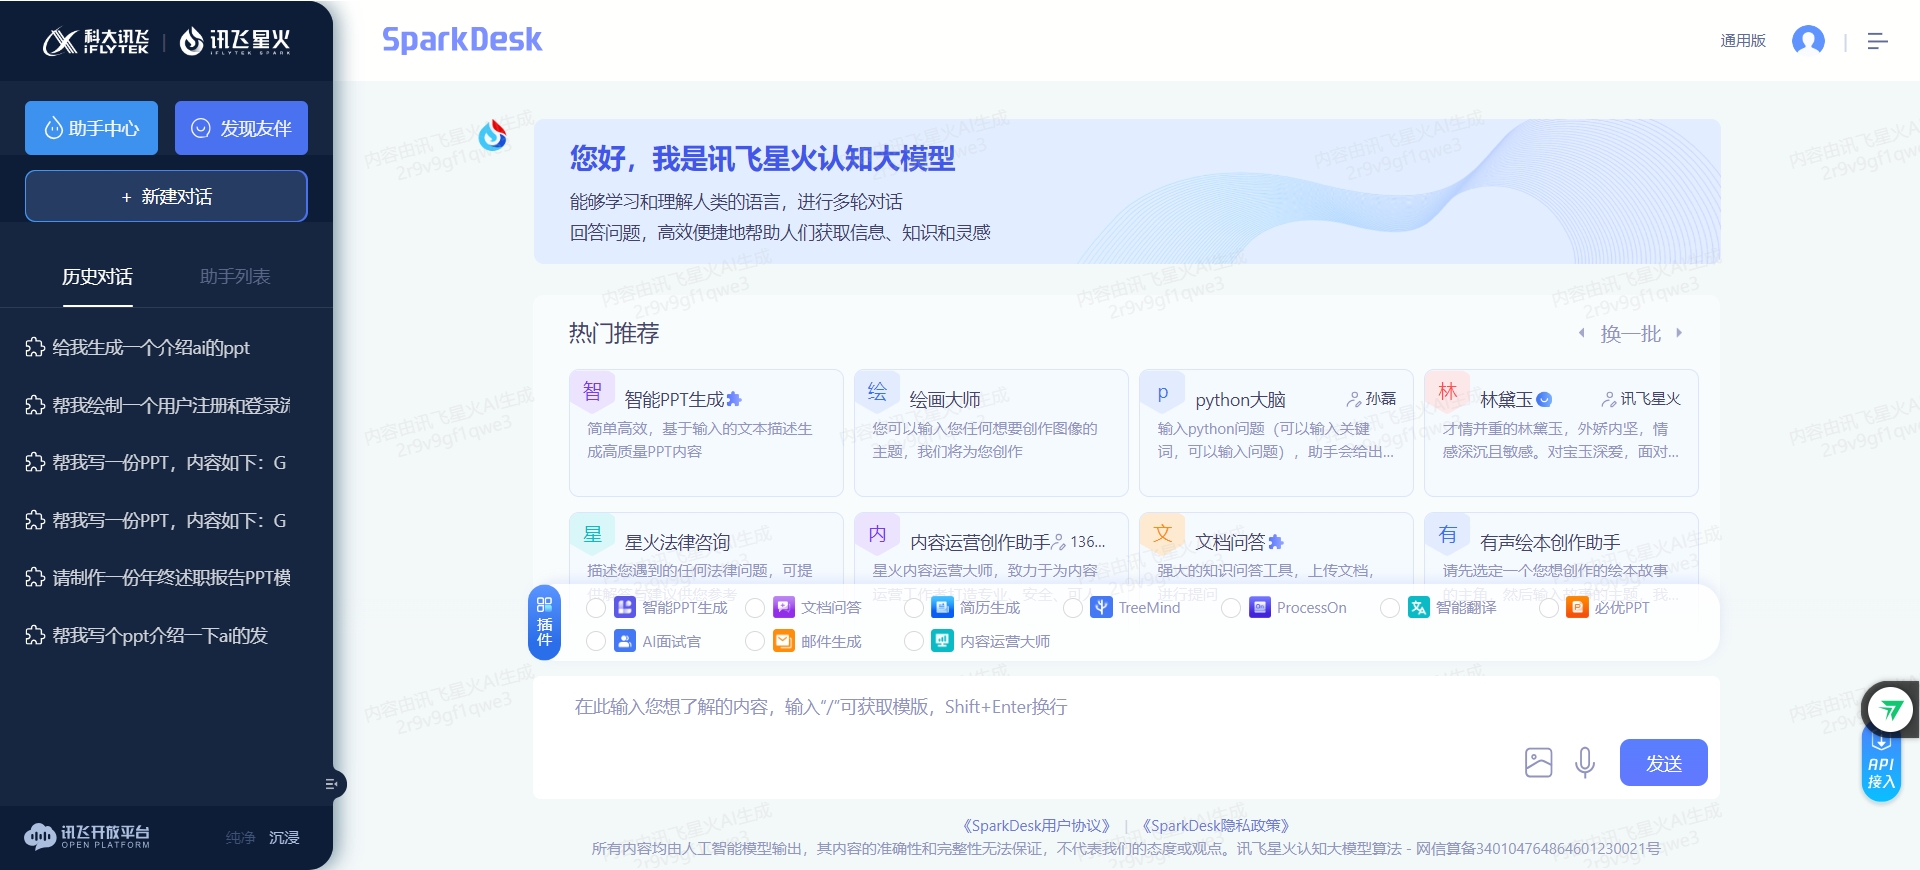This screenshot has height=870, width=1920.
Task: Click the 发送 send button
Action: coord(1664,763)
